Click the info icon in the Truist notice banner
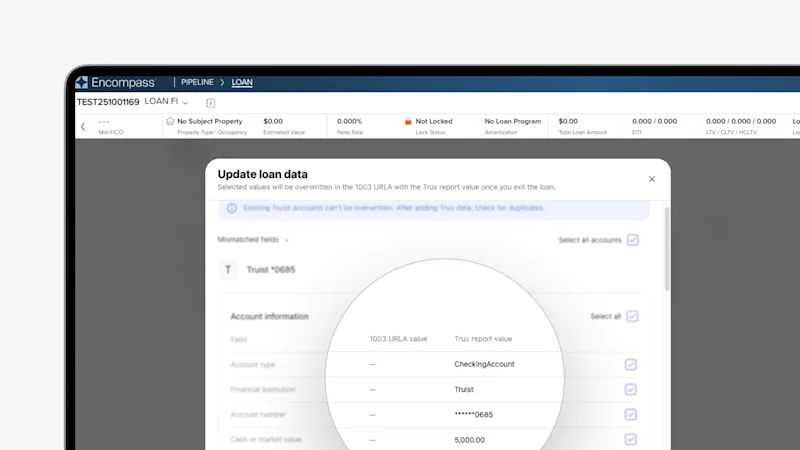Screen dimensions: 800x450 (232, 208)
